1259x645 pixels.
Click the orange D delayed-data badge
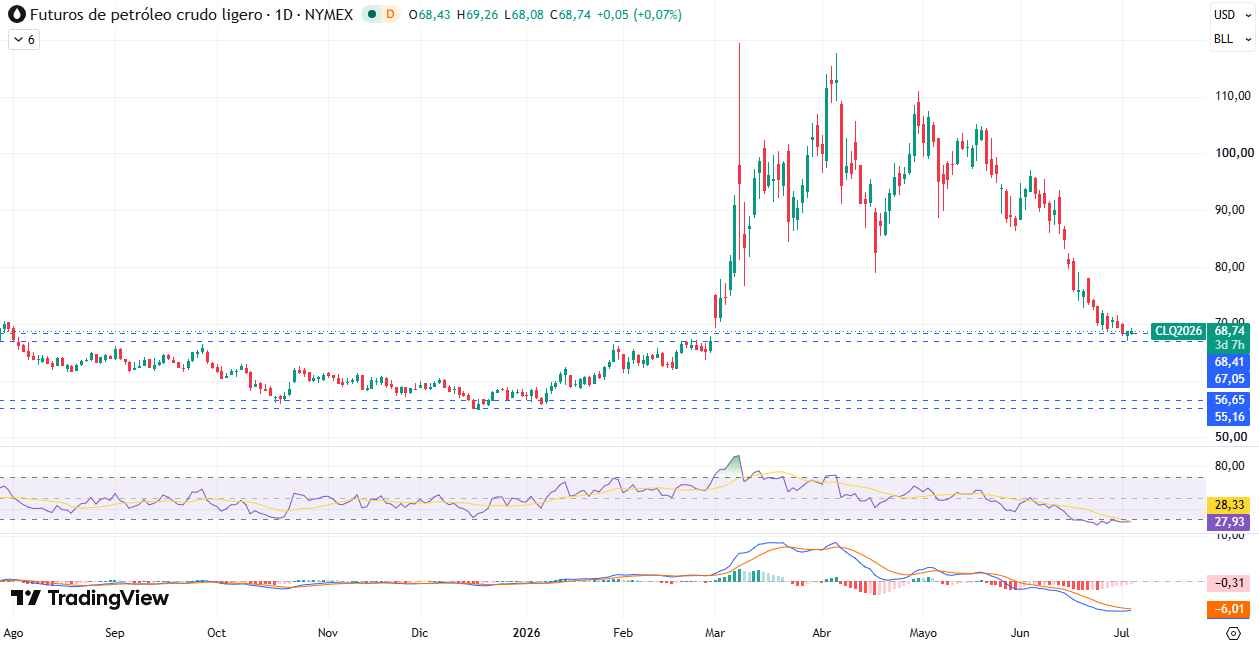click(390, 15)
